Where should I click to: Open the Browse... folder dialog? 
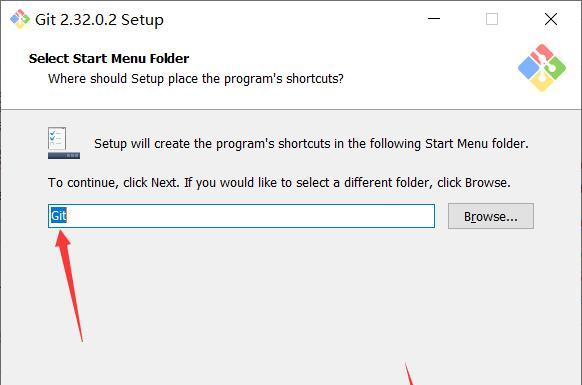[491, 216]
